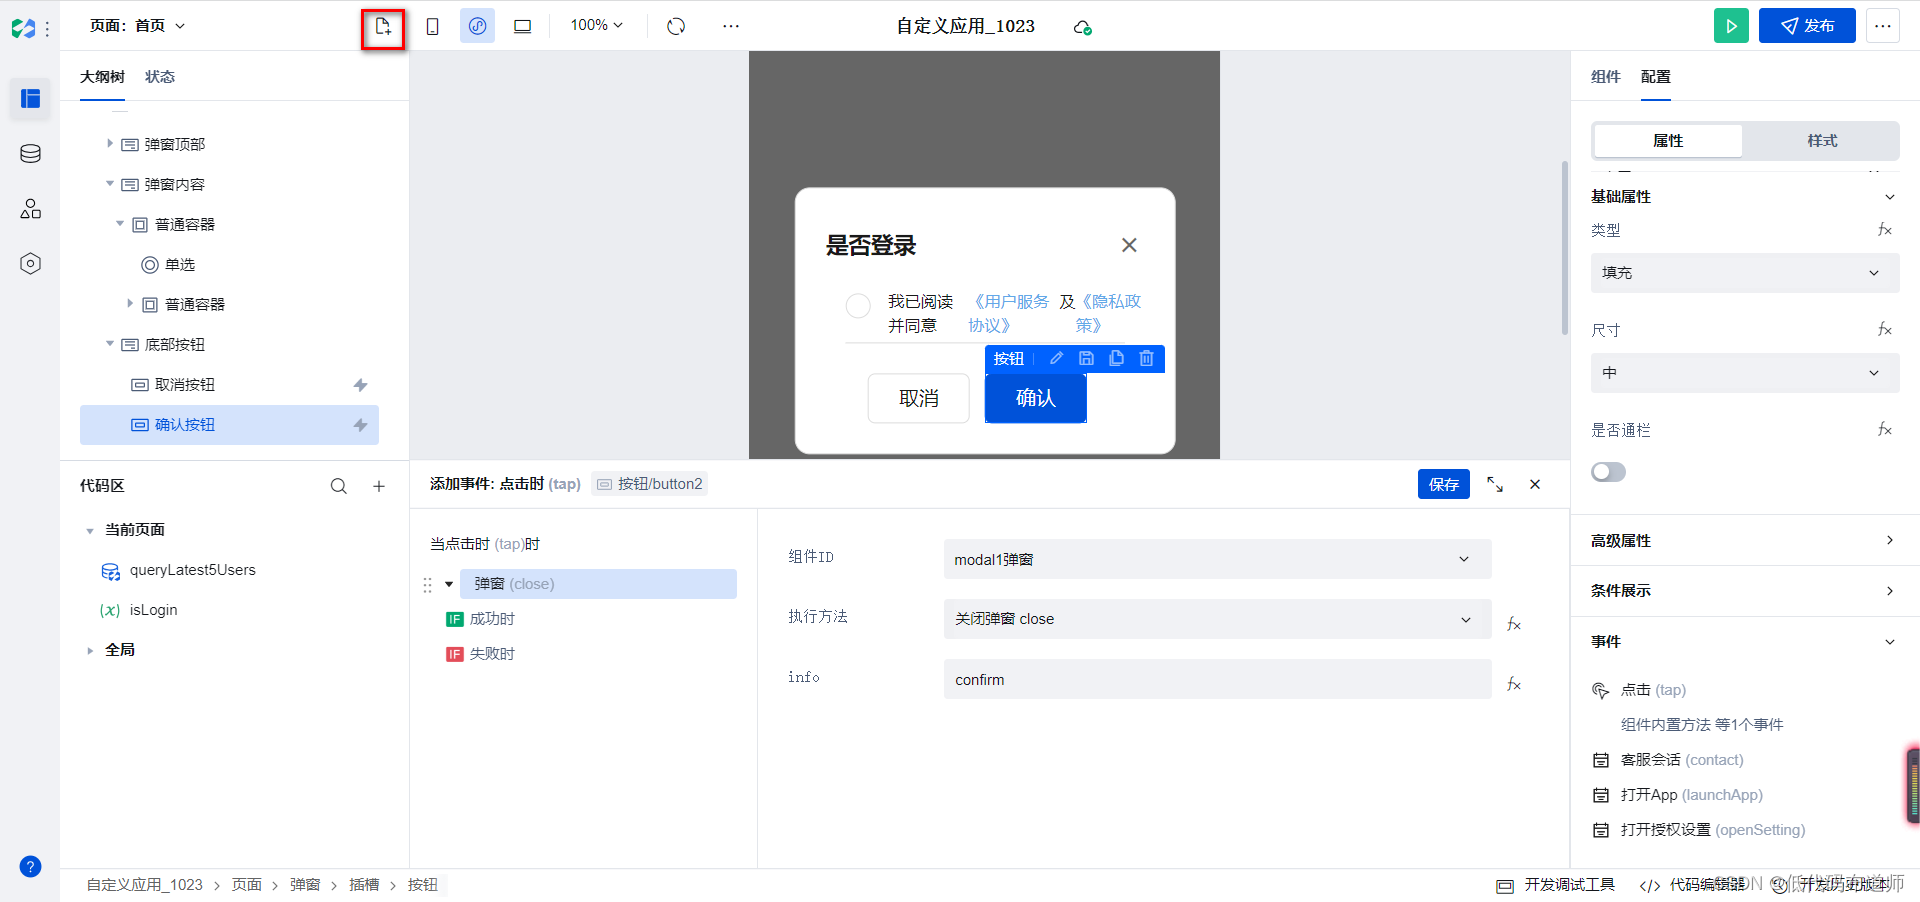Click the refresh icon in toolbar
Screen dimensions: 1920x902
676,26
